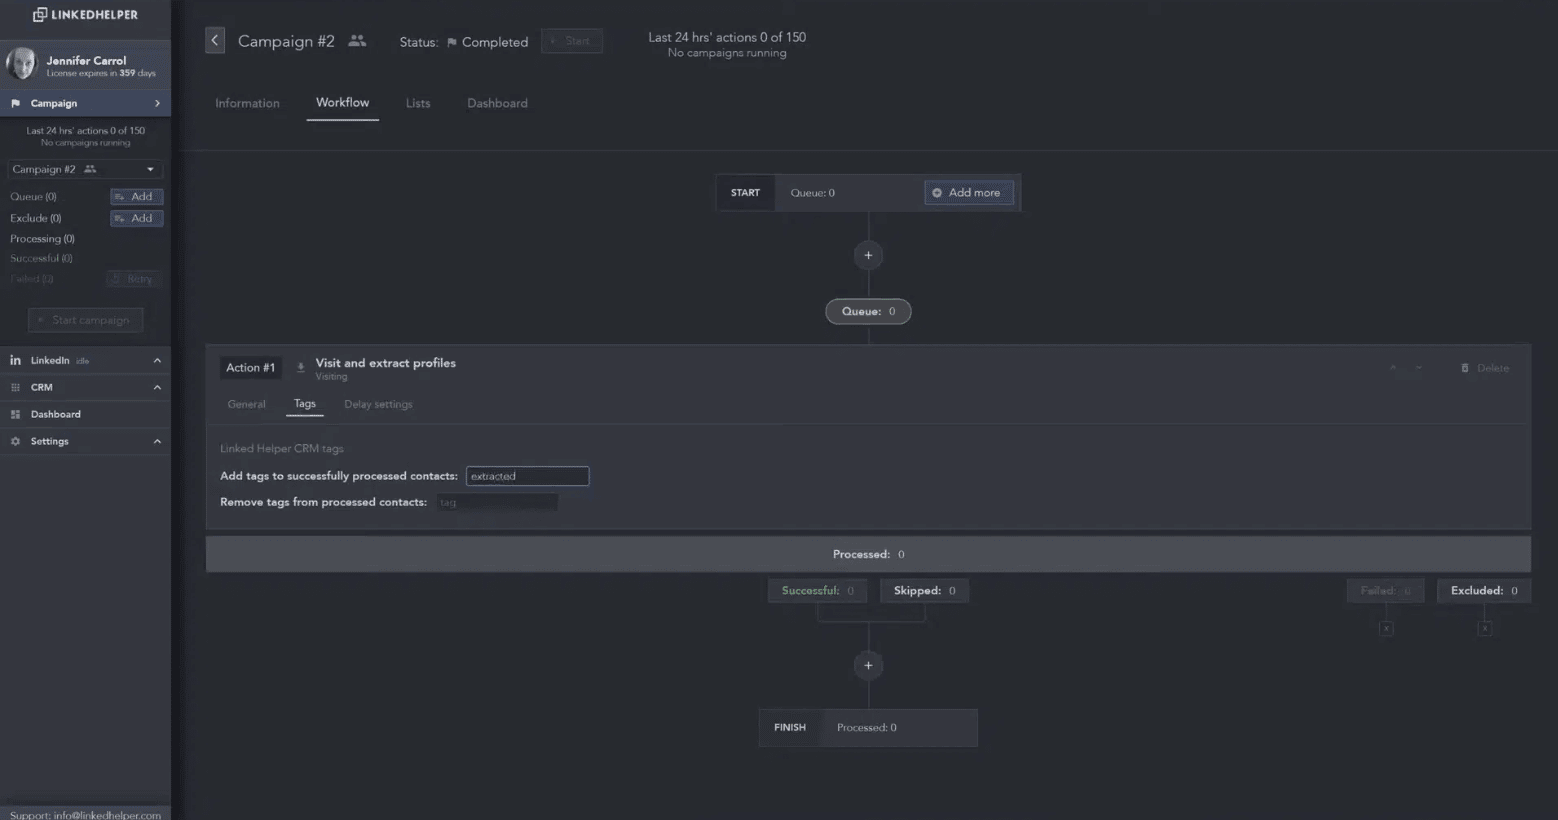The width and height of the screenshot is (1558, 820).
Task: Click the Processed: 0 bar
Action: coord(868,554)
